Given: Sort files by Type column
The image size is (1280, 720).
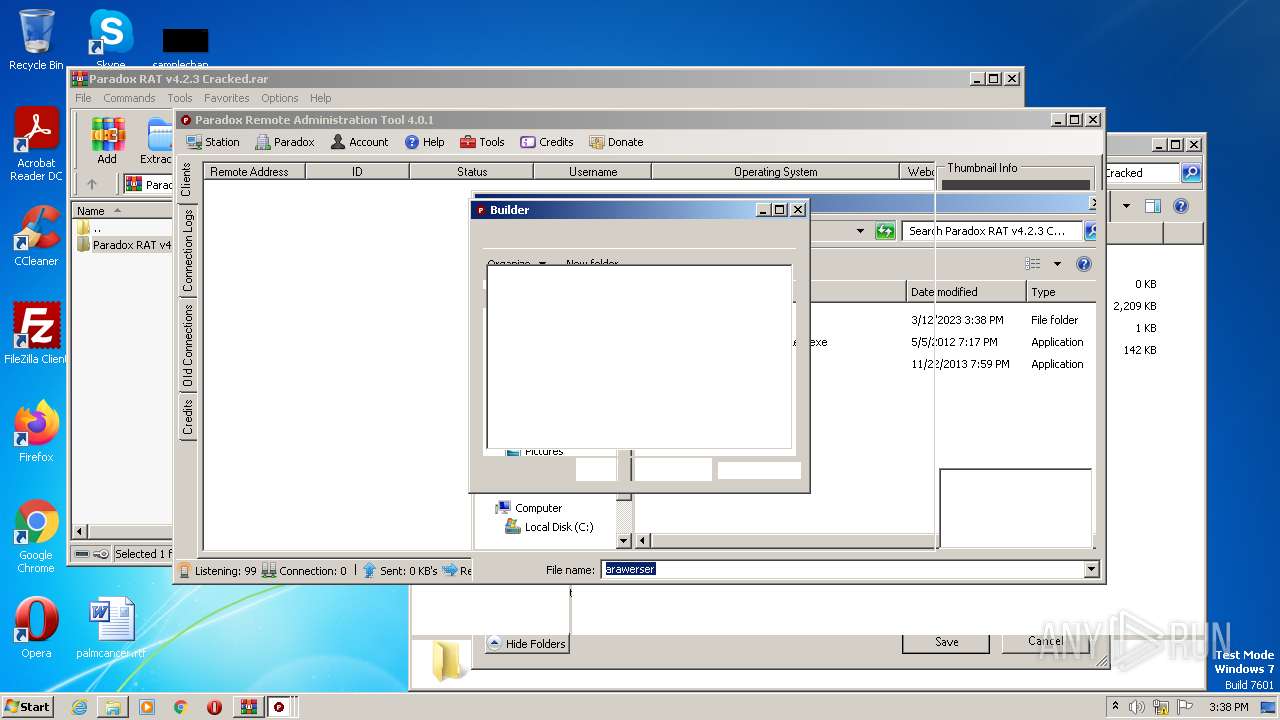Looking at the screenshot, I should (1061, 292).
